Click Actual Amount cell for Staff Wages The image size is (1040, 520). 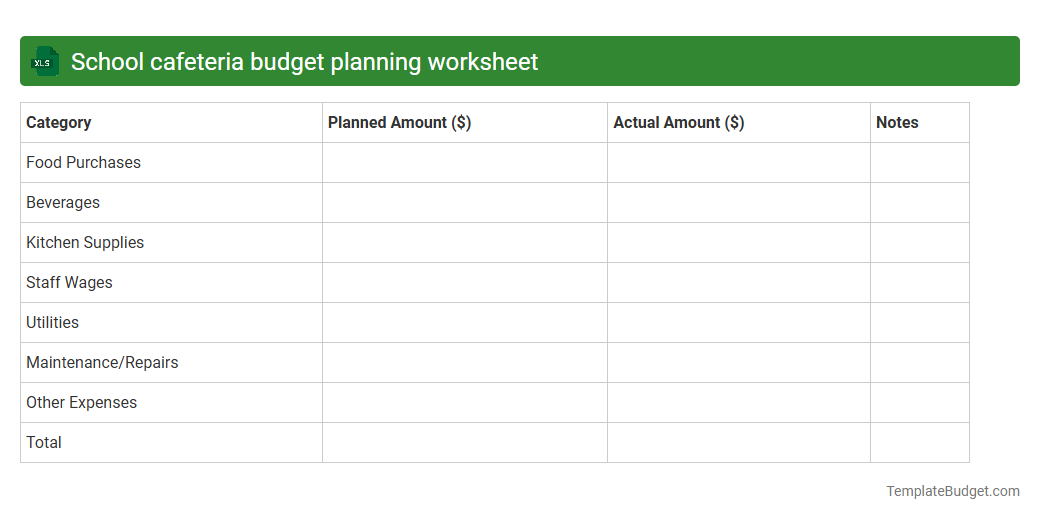[x=739, y=283]
